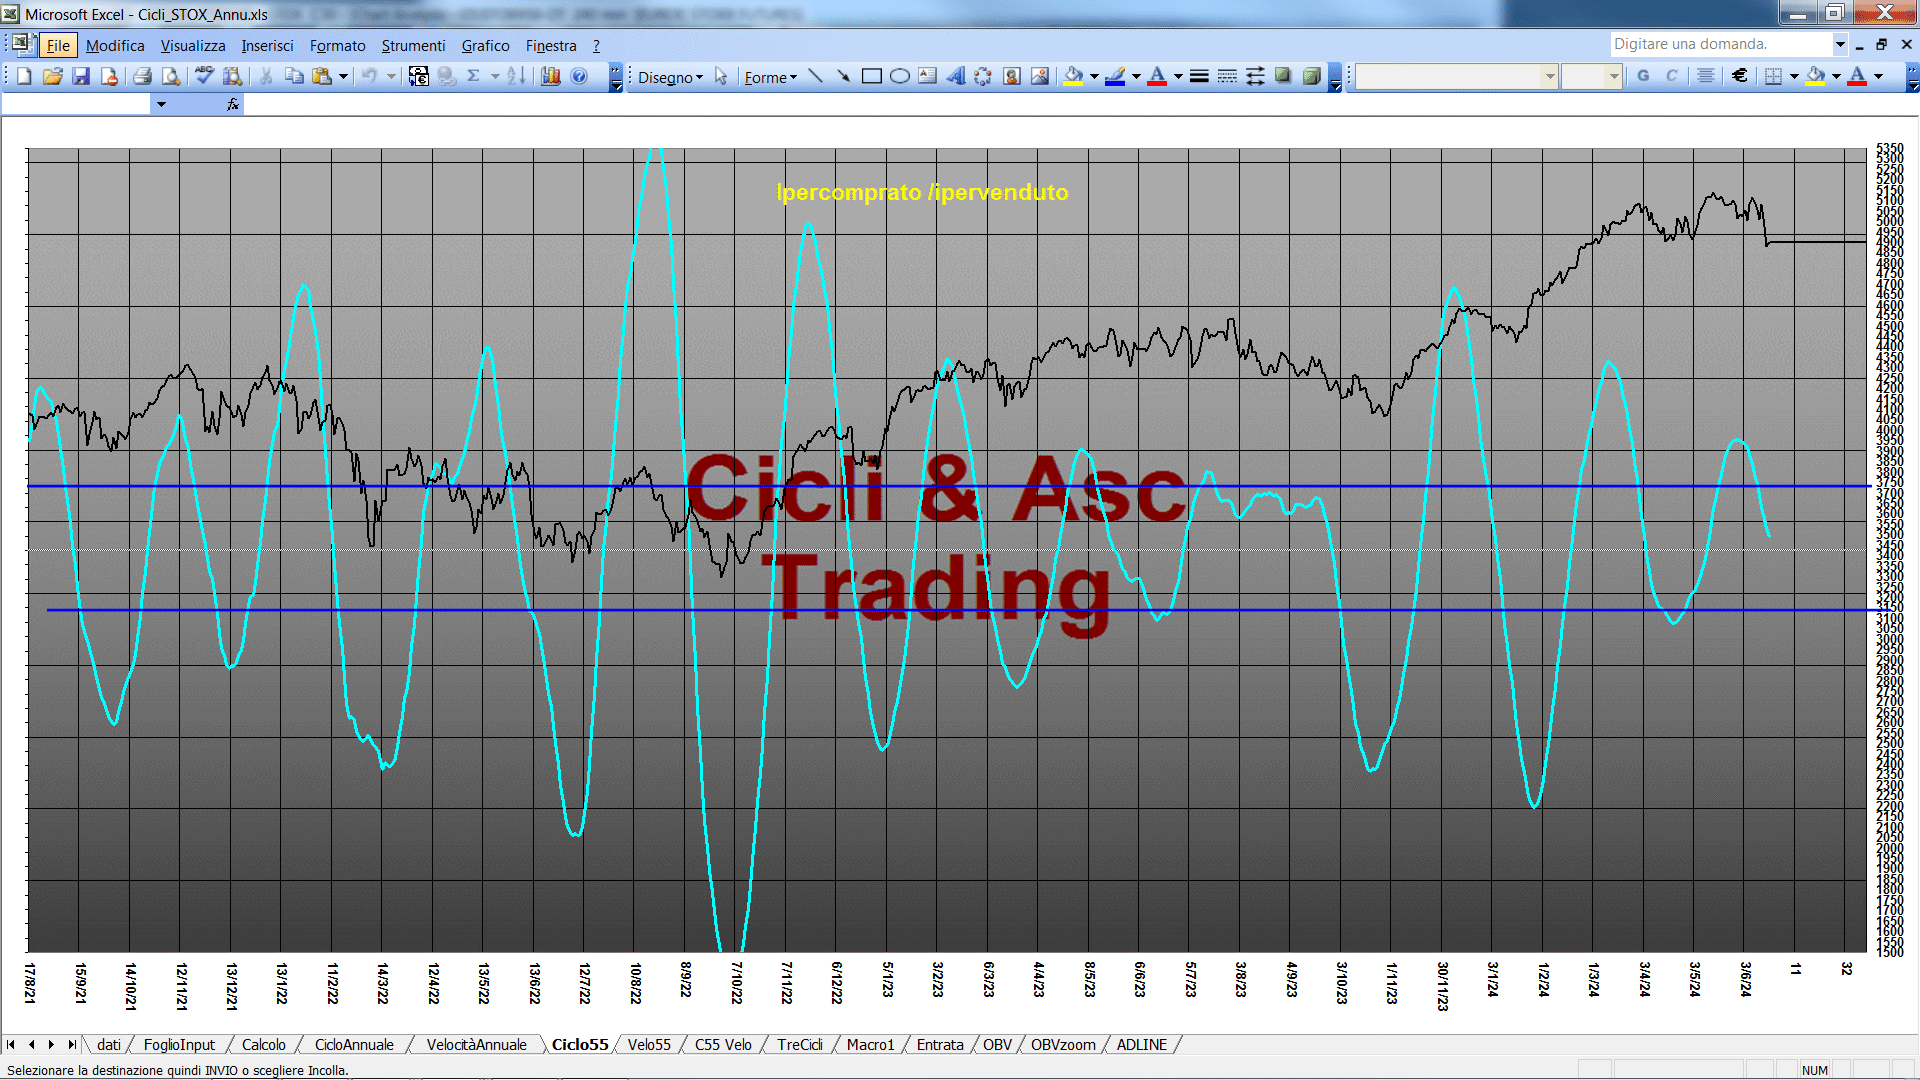Open drawing Fill Color dropdown arrow
The height and width of the screenshot is (1080, 1920).
tap(1094, 76)
